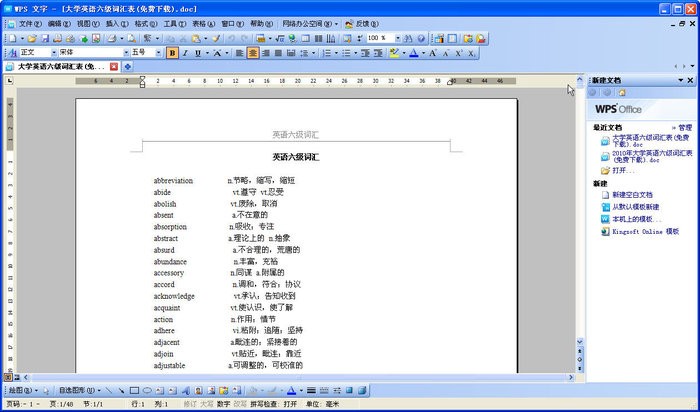
Task: Click 本机上的模板... link
Action: [637, 219]
